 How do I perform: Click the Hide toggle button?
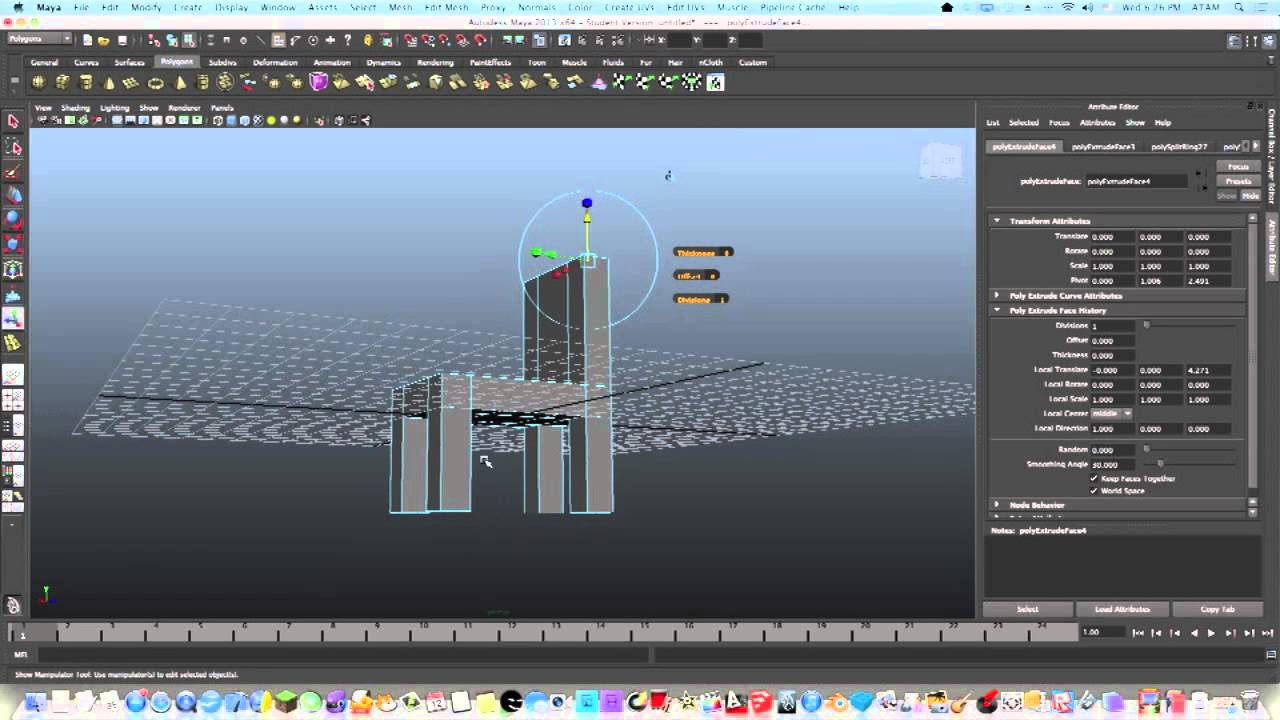pyautogui.click(x=1250, y=195)
